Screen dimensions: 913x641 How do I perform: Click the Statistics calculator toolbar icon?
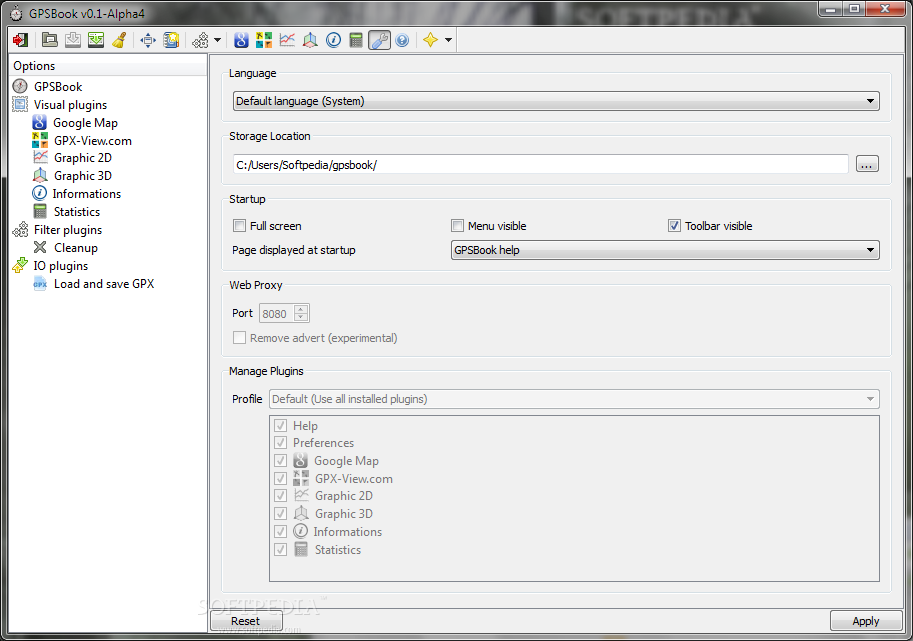[356, 40]
